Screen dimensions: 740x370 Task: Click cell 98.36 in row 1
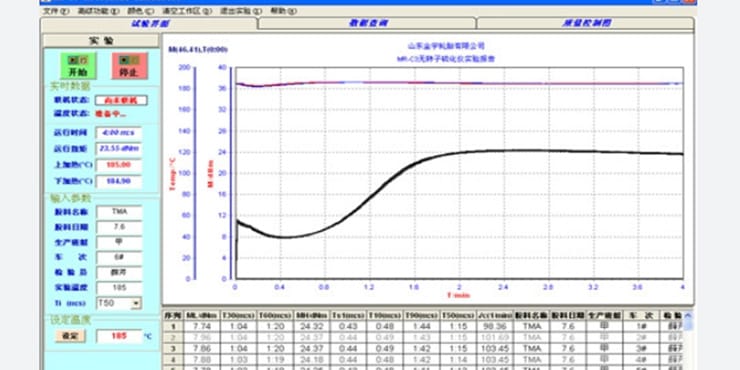tap(495, 326)
